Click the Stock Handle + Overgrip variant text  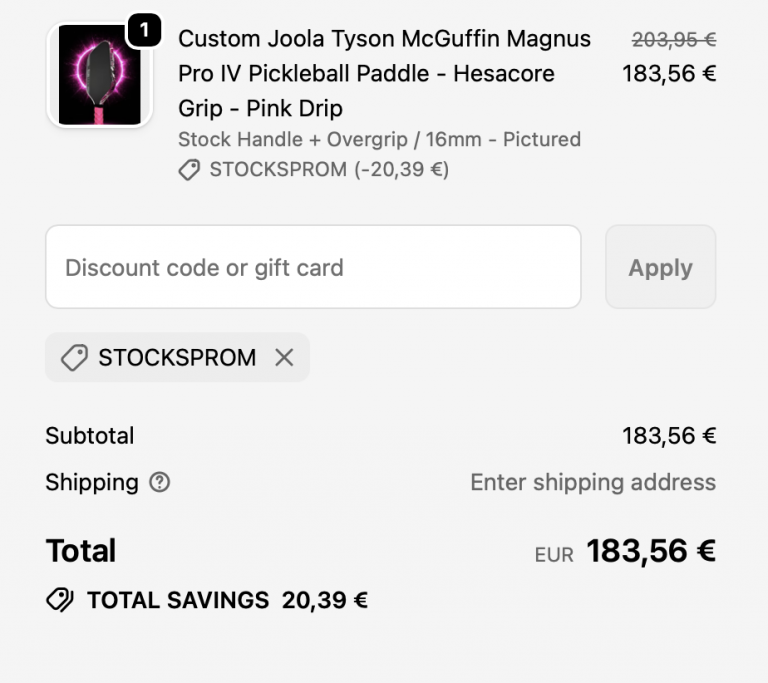(379, 139)
